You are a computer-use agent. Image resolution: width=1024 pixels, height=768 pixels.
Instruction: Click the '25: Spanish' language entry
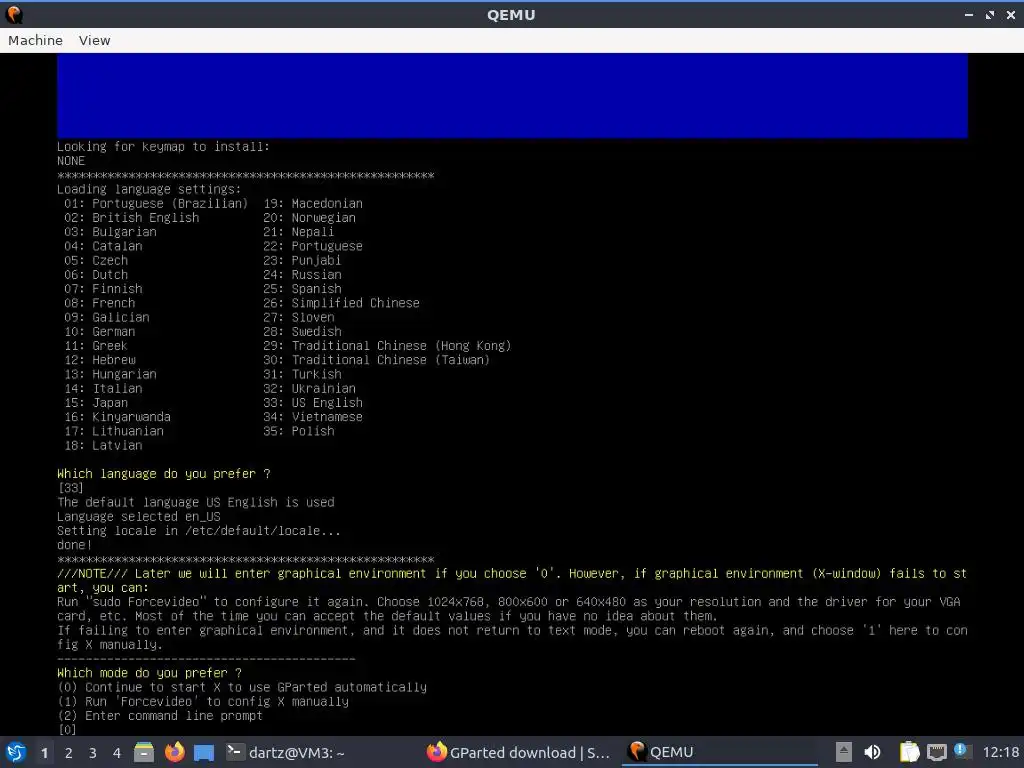(302, 289)
